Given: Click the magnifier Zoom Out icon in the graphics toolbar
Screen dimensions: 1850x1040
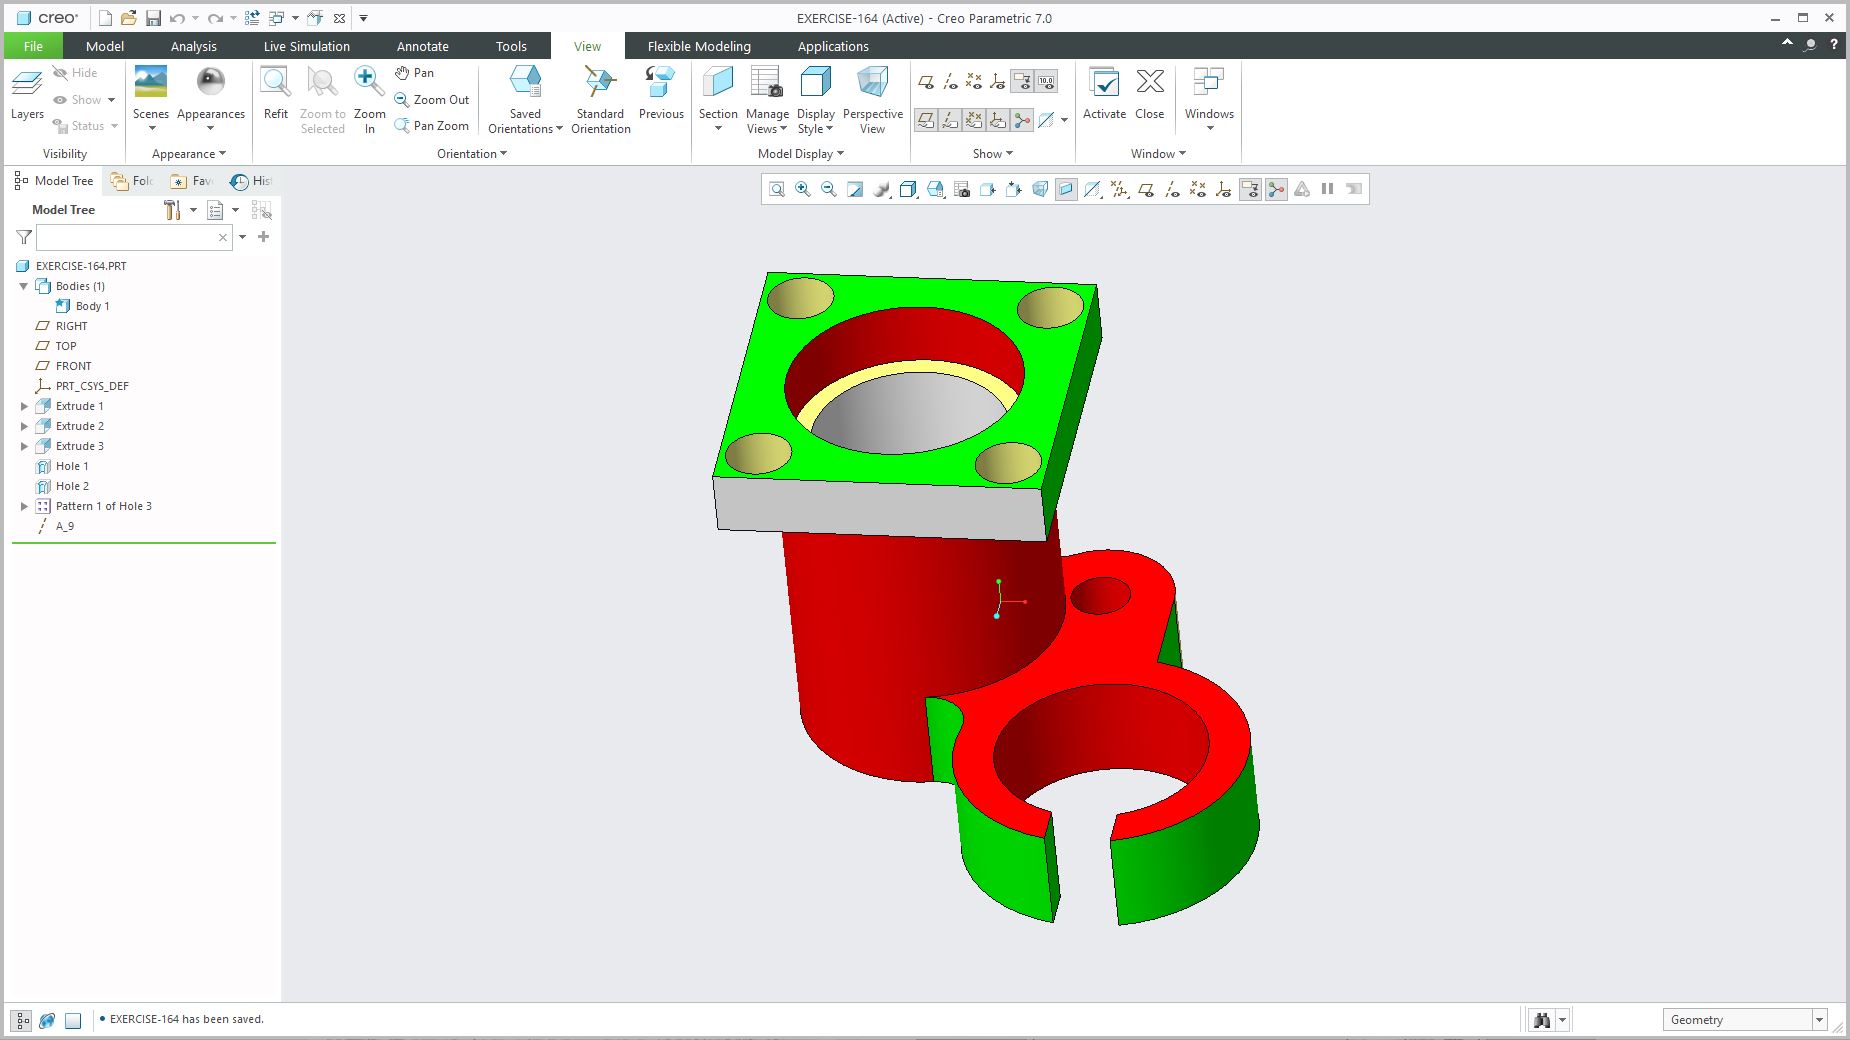Looking at the screenshot, I should (x=828, y=189).
